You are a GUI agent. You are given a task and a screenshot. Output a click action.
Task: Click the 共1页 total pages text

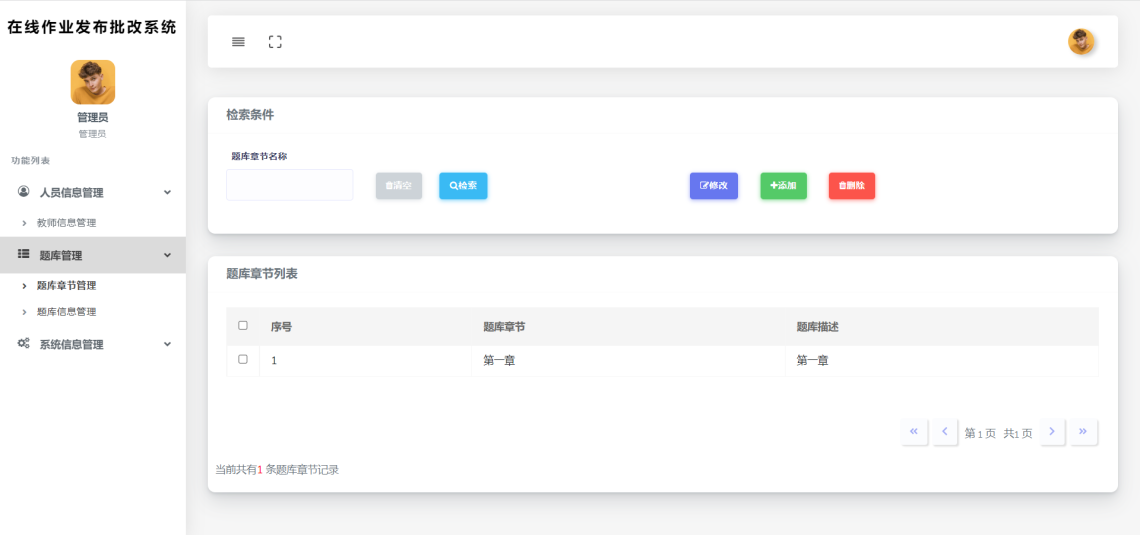click(x=1018, y=433)
